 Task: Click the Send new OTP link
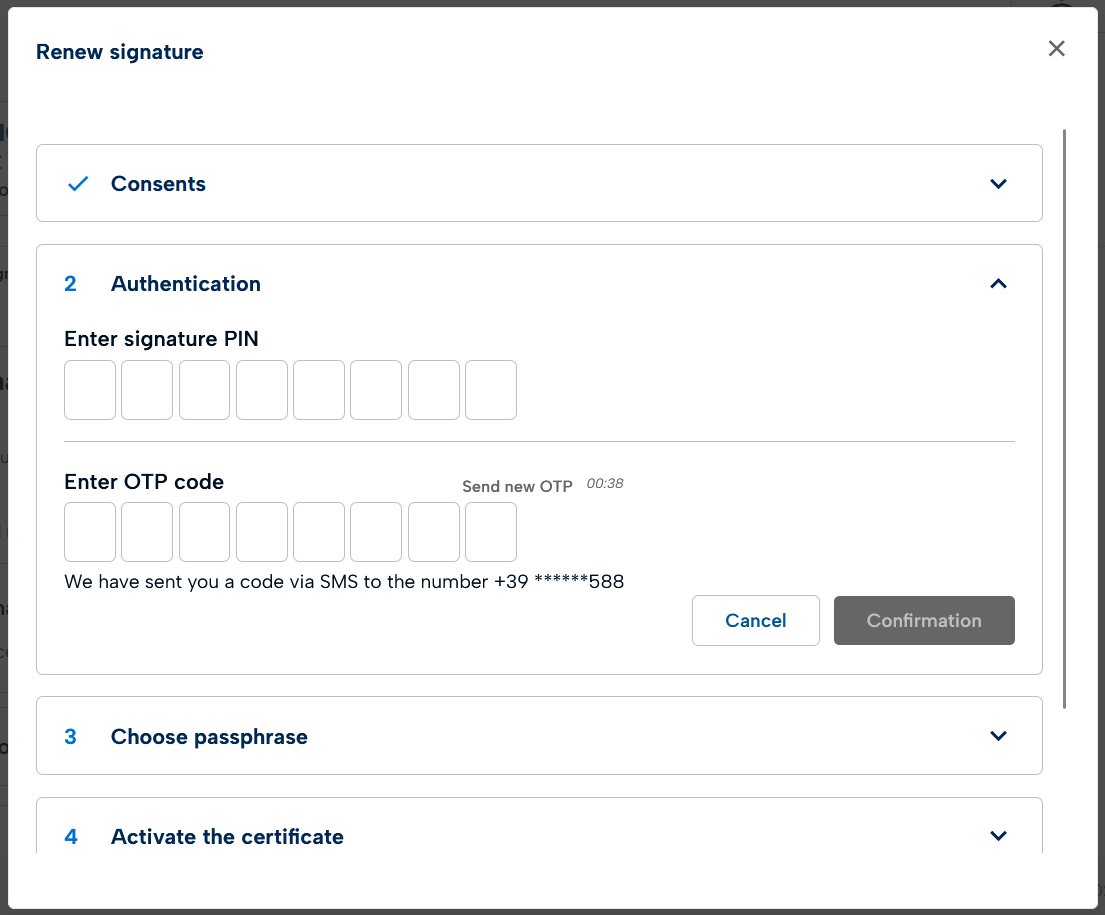click(x=517, y=486)
